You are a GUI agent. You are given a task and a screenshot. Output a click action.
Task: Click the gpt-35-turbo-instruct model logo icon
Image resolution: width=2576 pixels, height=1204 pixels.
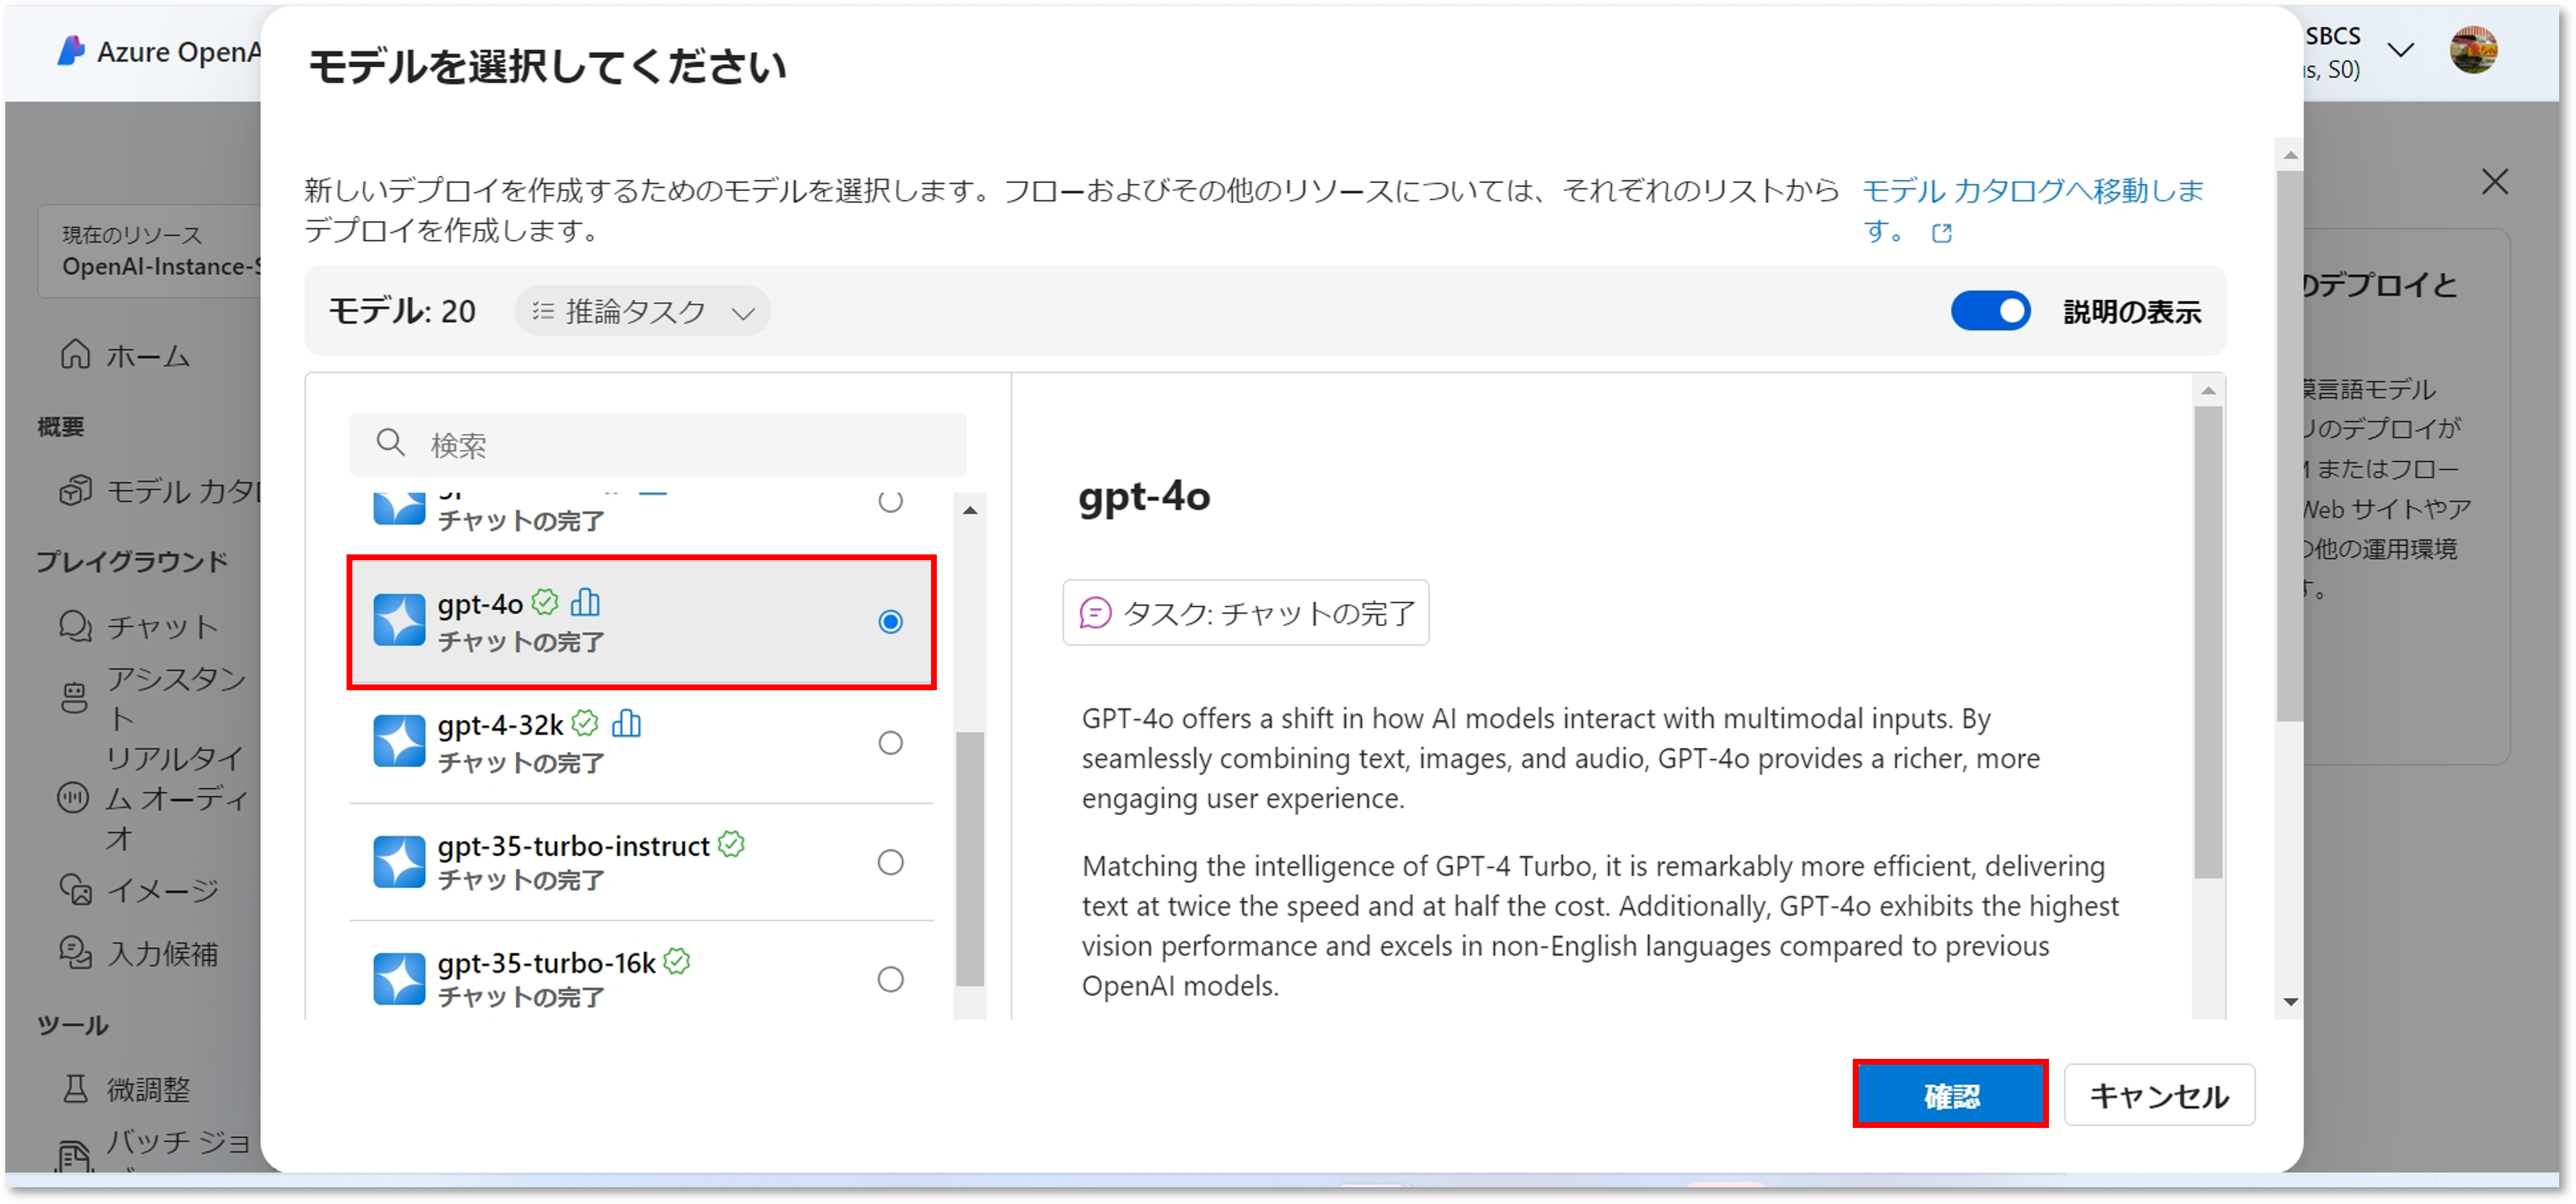399,861
